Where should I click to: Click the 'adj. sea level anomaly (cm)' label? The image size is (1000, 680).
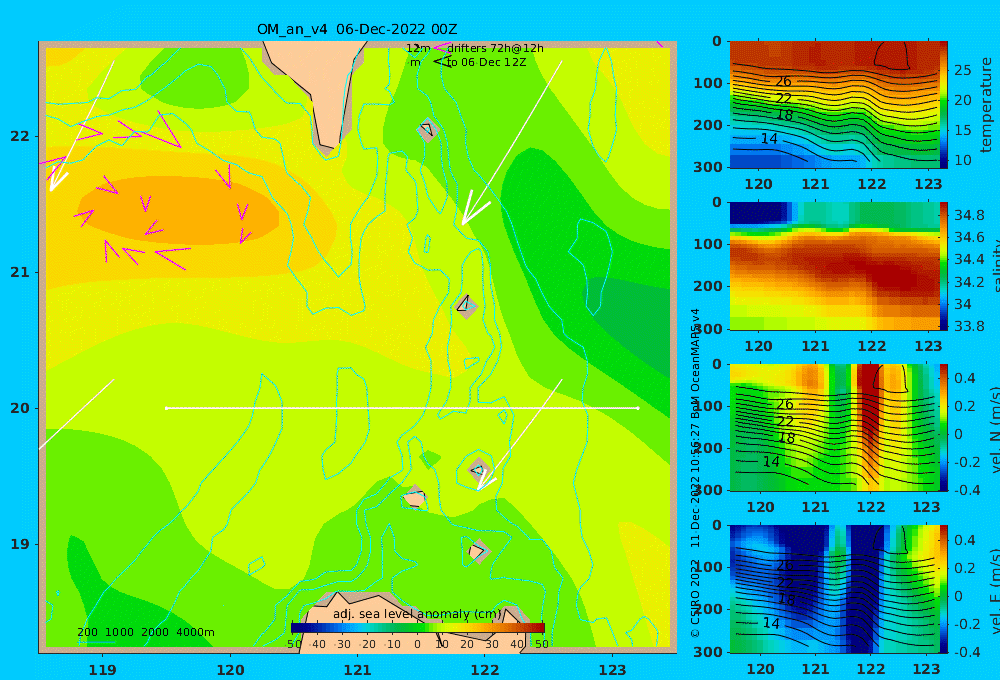pyautogui.click(x=417, y=614)
